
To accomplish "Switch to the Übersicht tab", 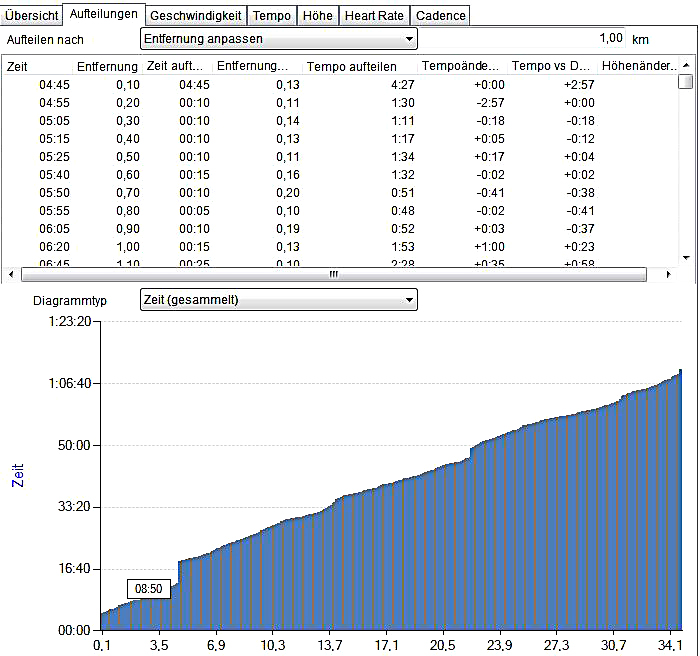I will tap(31, 16).
